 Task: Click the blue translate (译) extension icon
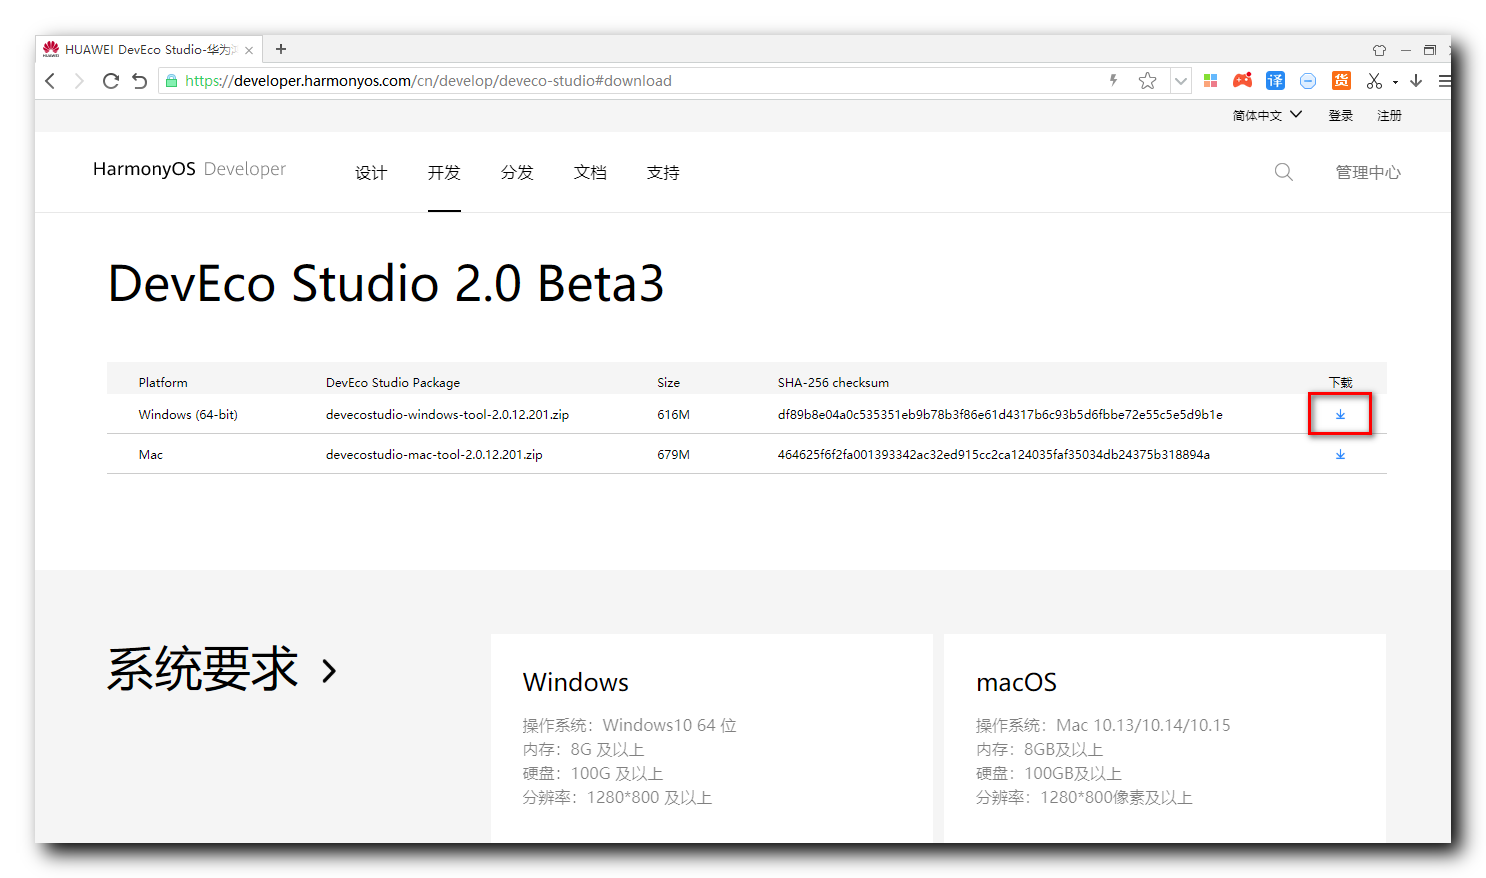click(1275, 81)
